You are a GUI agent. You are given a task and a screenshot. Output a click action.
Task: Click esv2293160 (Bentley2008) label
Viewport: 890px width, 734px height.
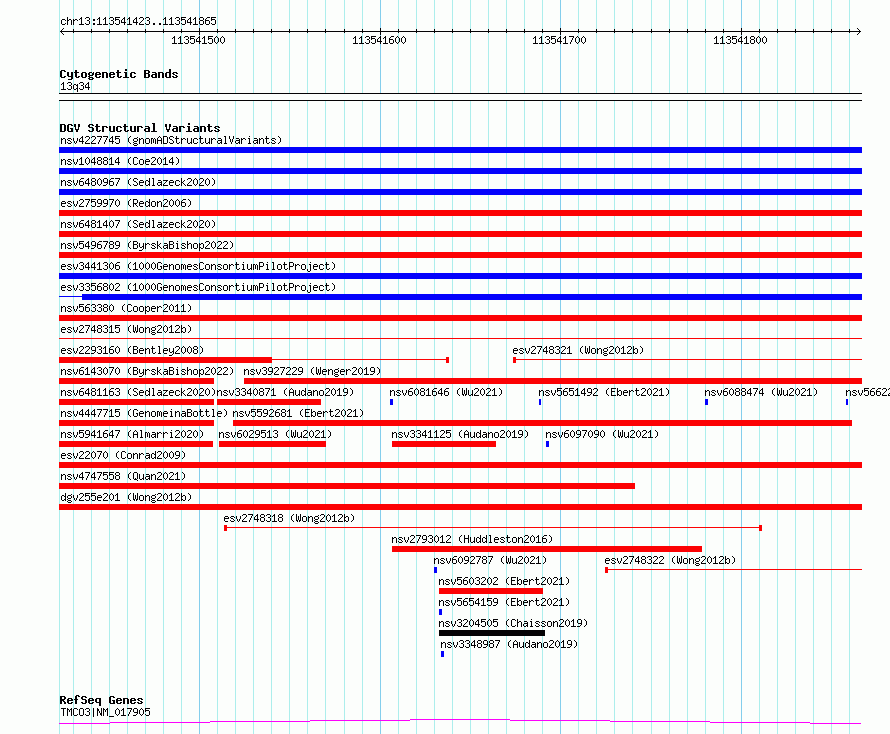coord(132,350)
